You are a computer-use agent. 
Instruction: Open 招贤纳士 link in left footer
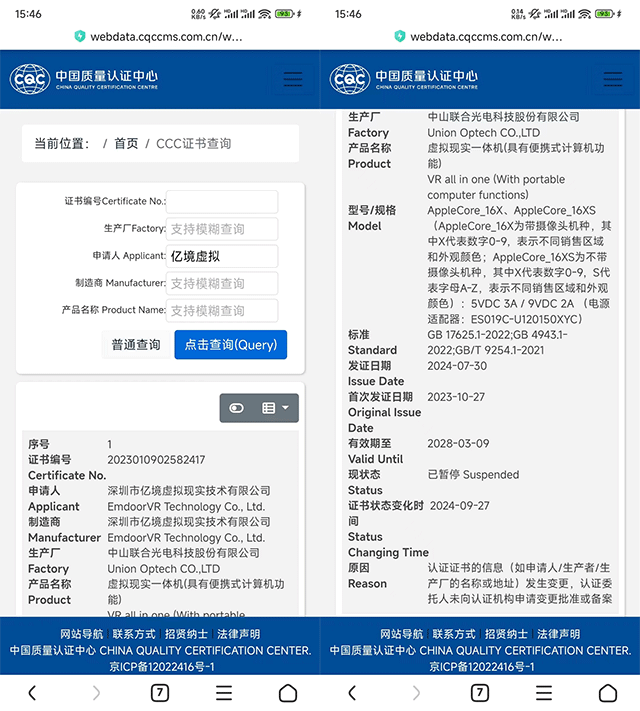click(186, 634)
